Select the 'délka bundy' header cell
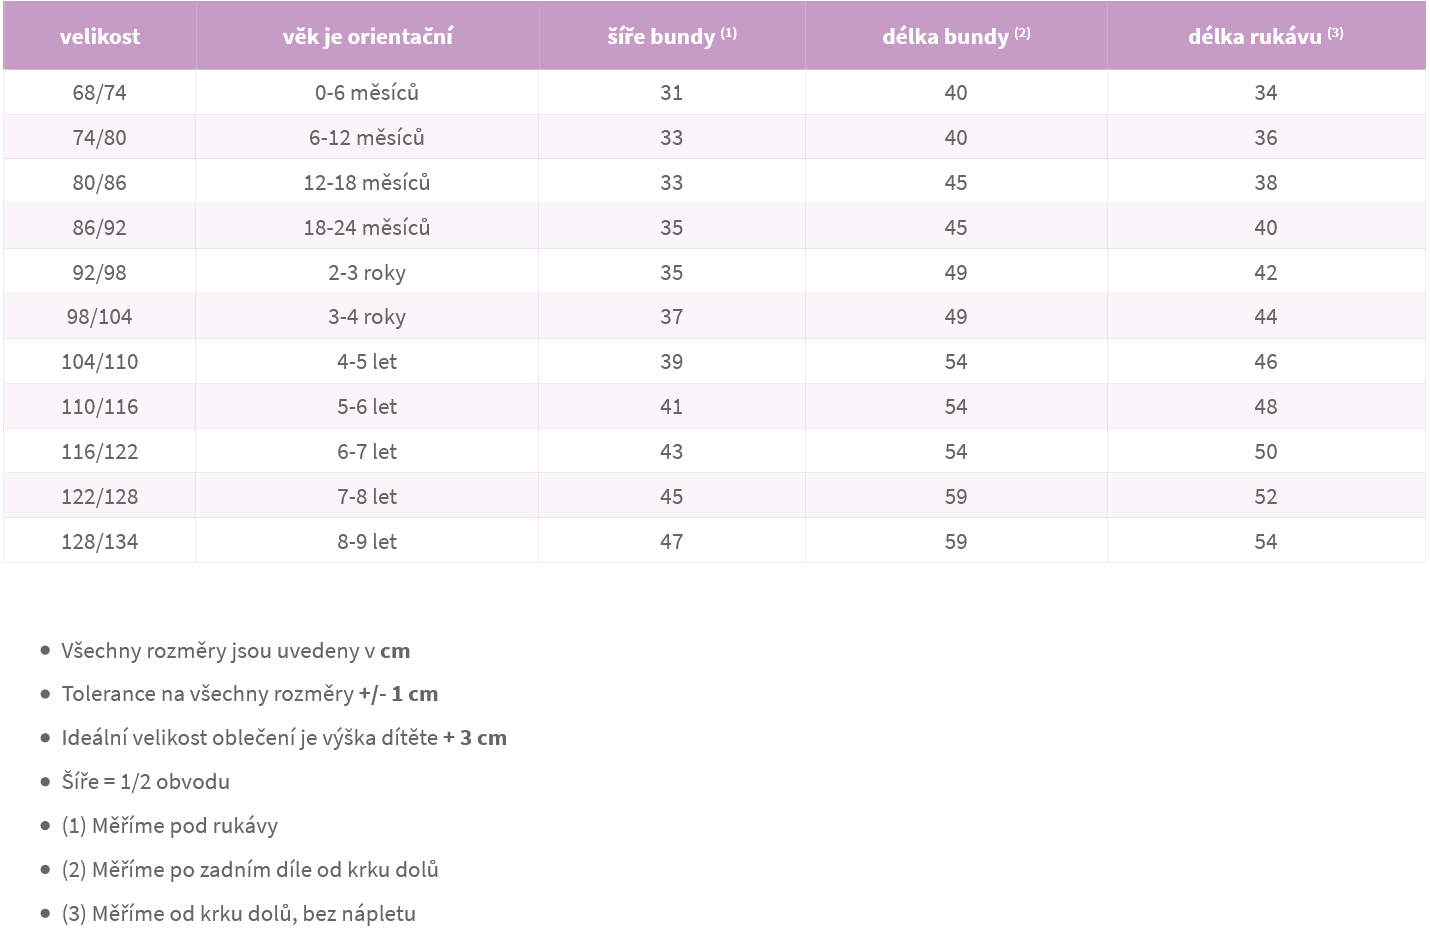This screenshot has width=1430, height=930. [x=956, y=36]
